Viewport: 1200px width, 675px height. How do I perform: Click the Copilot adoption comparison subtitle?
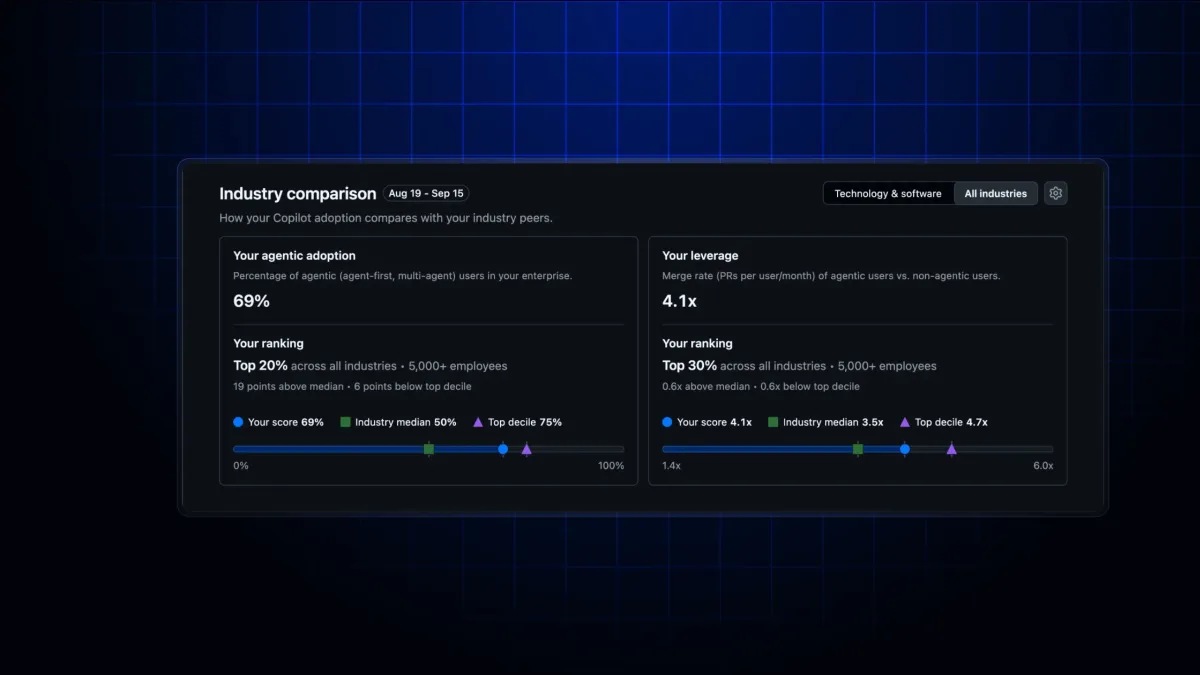(x=386, y=218)
